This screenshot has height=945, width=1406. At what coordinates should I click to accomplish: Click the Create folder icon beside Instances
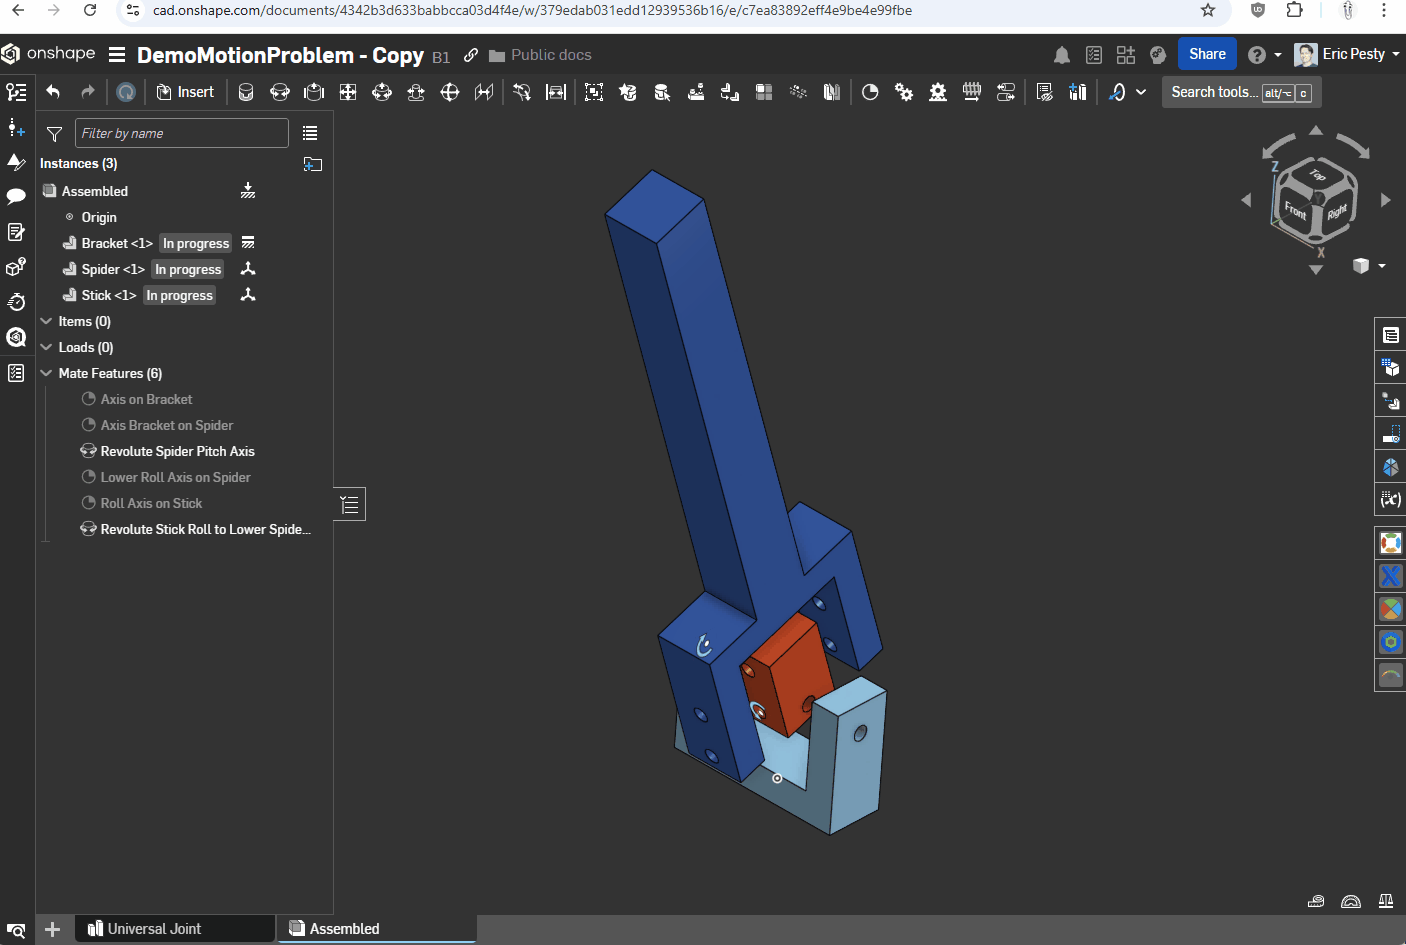tap(313, 164)
